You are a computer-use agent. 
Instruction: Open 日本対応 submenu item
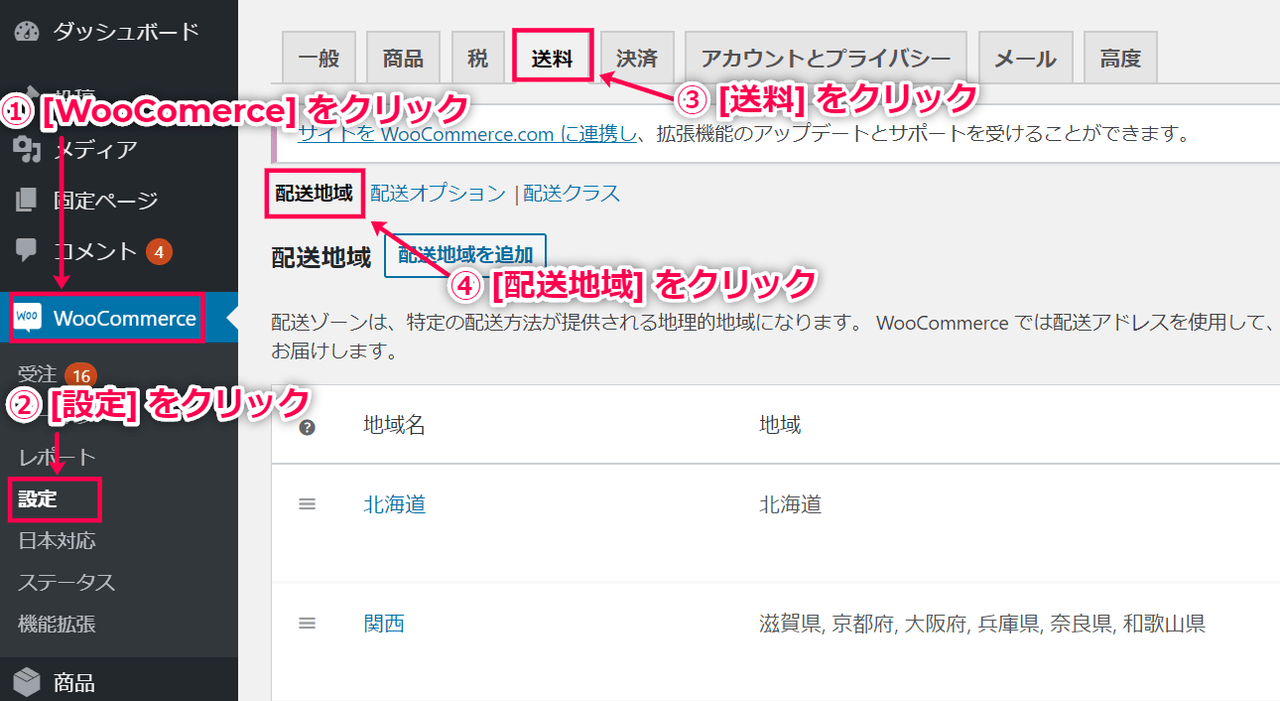click(57, 541)
